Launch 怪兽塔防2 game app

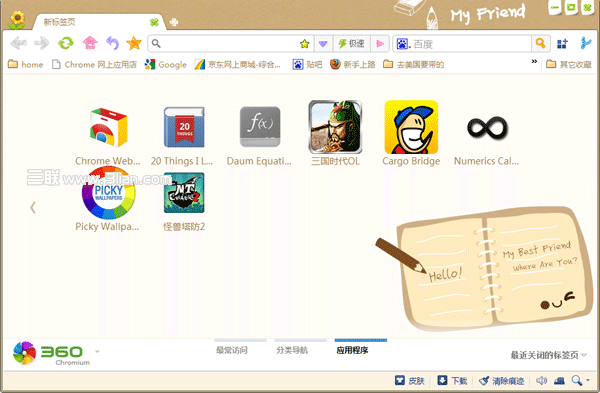tap(184, 202)
